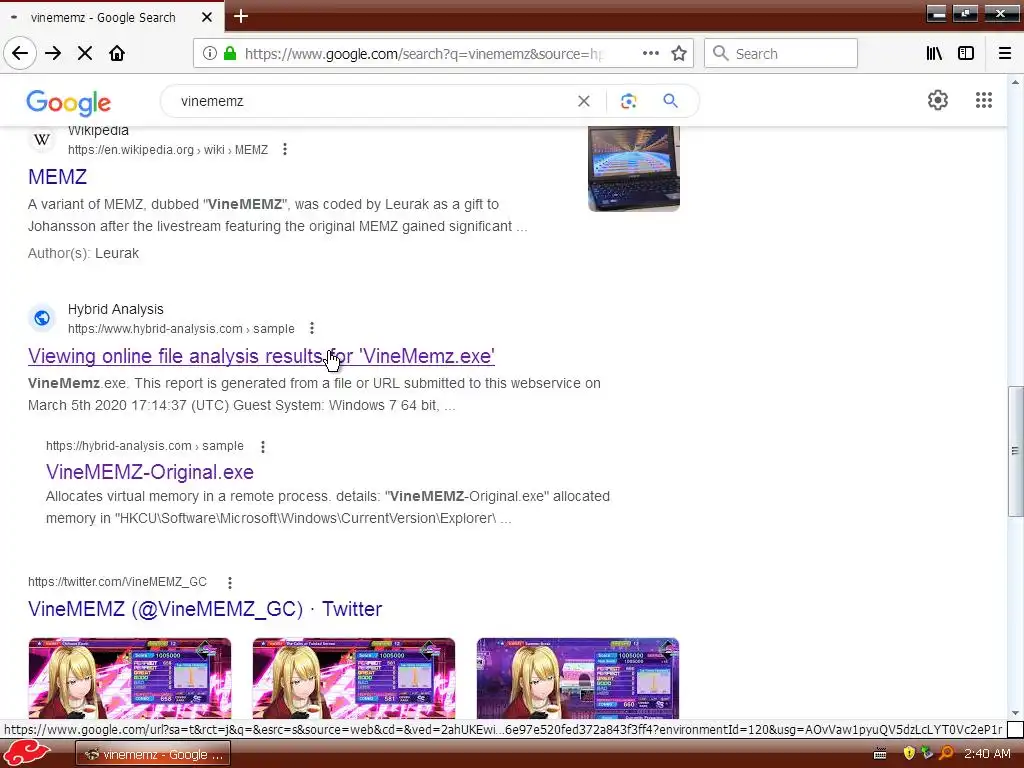This screenshot has height=768, width=1024.
Task: Show site information icon in address bar
Action: coord(210,54)
